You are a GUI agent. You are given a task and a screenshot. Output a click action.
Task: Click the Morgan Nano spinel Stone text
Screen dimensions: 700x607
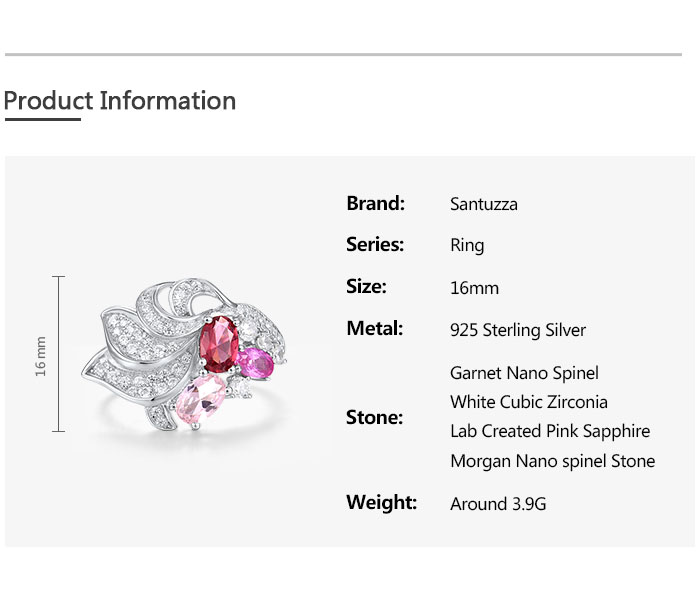tap(553, 461)
